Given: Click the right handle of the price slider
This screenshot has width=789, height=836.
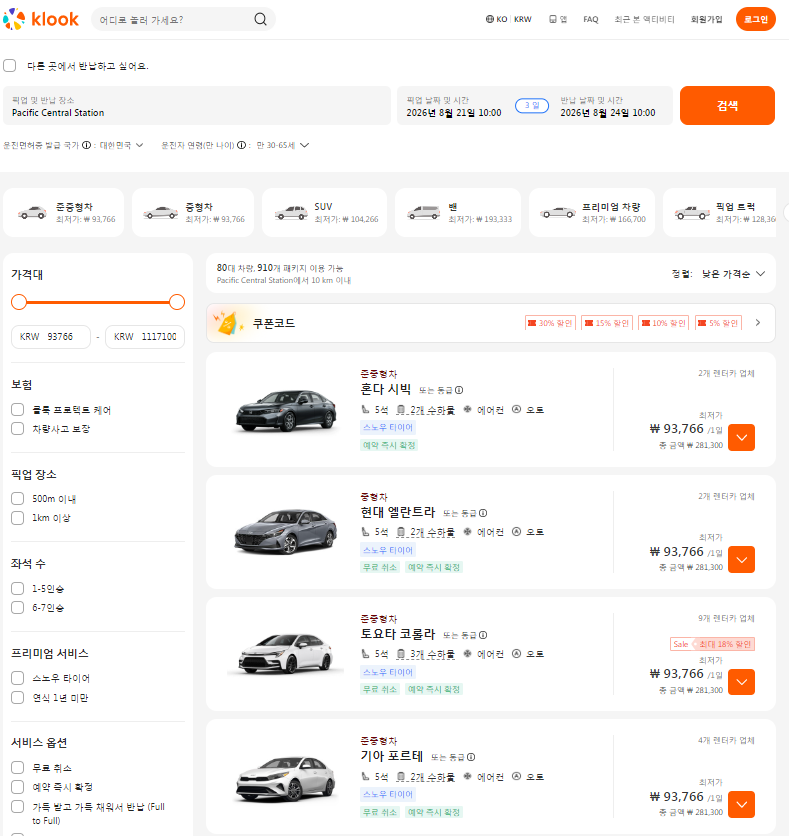Looking at the screenshot, I should [x=176, y=302].
